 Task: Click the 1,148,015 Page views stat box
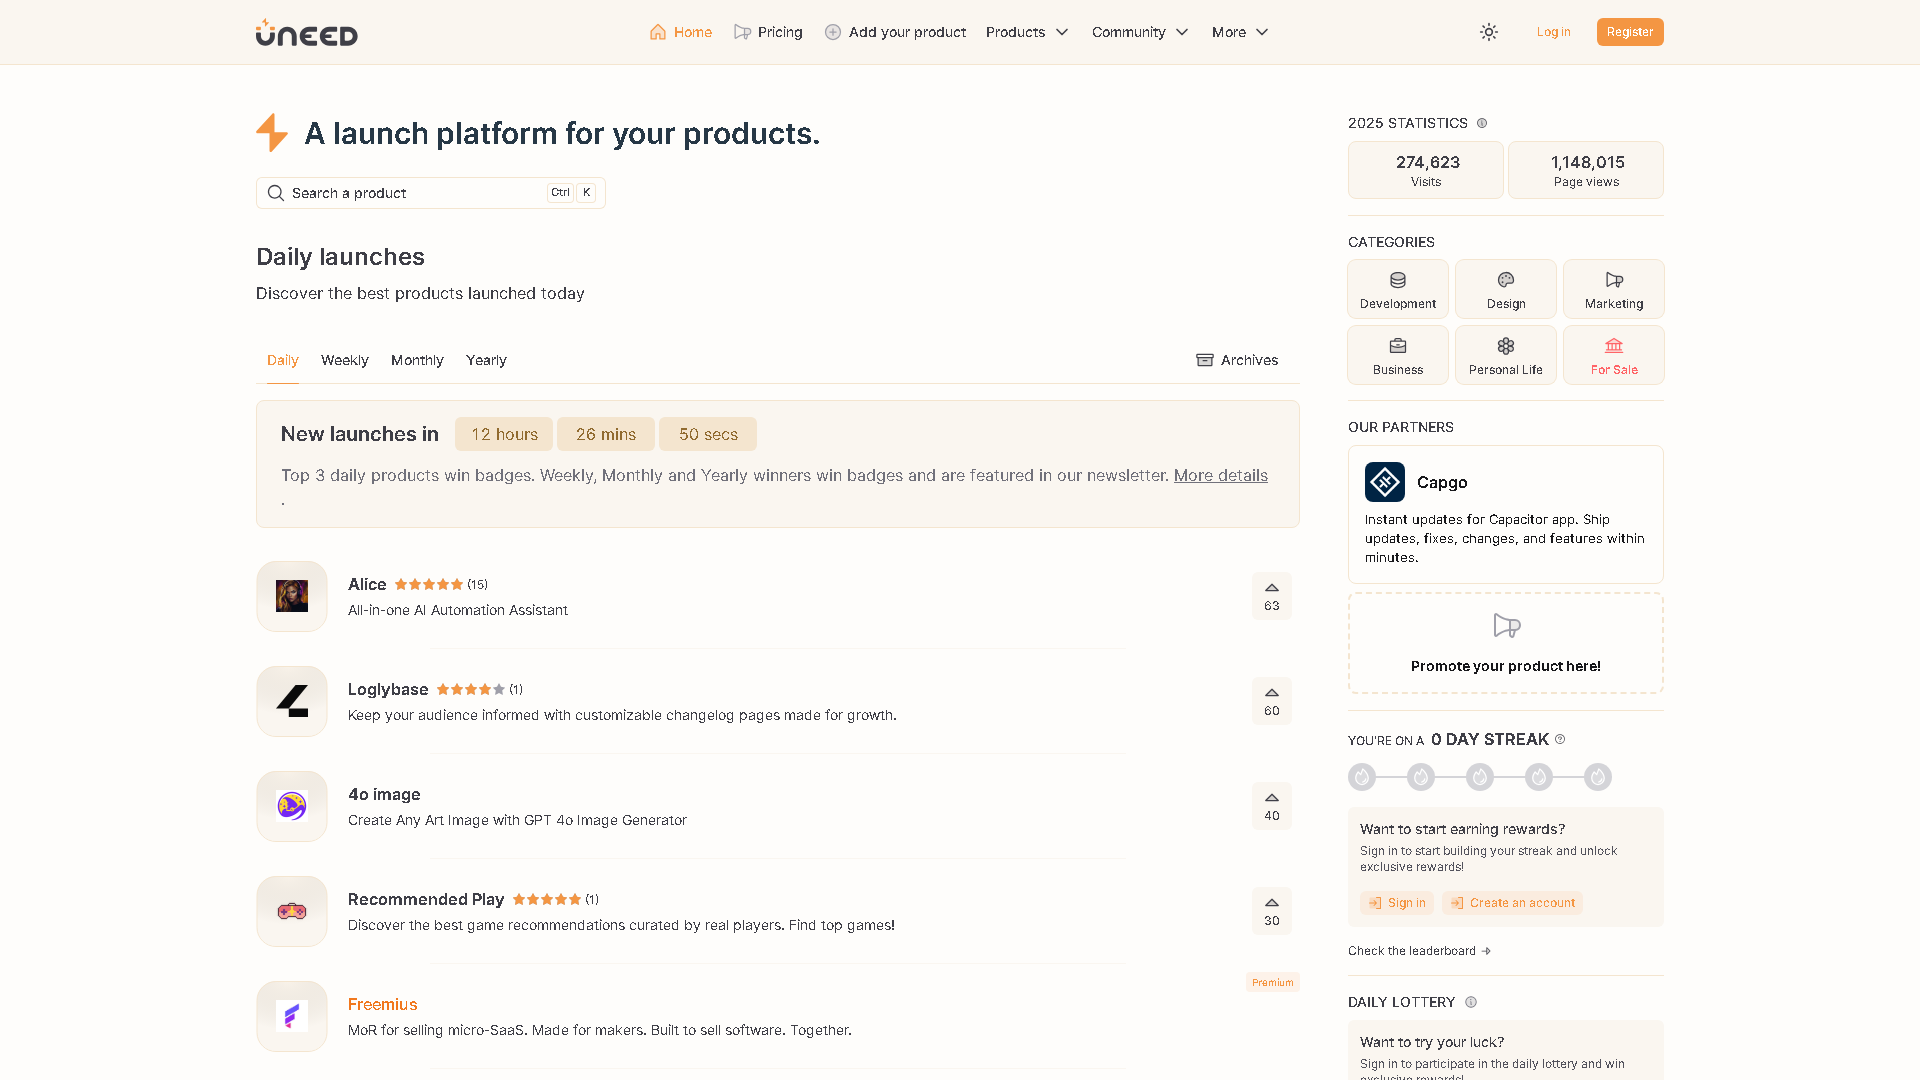click(1586, 170)
